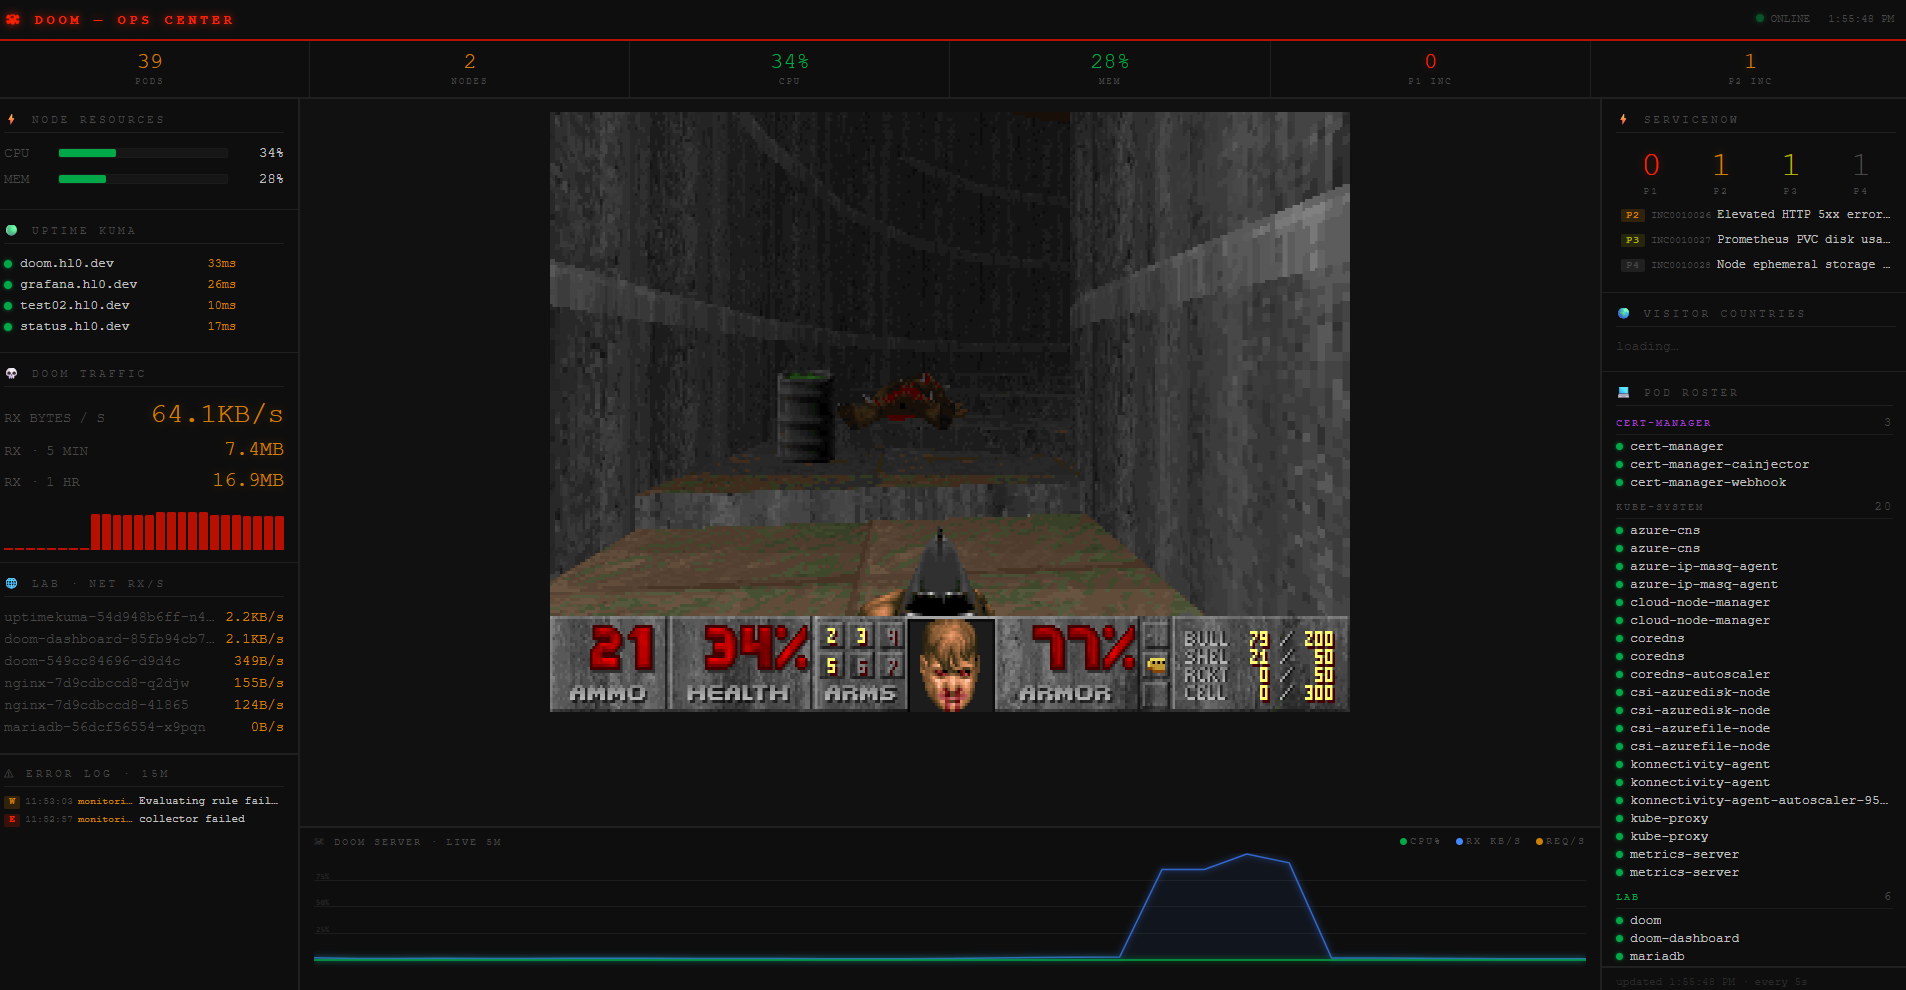Click the 64.1KB/s RX bytes value
The image size is (1906, 990).
pyautogui.click(x=217, y=414)
